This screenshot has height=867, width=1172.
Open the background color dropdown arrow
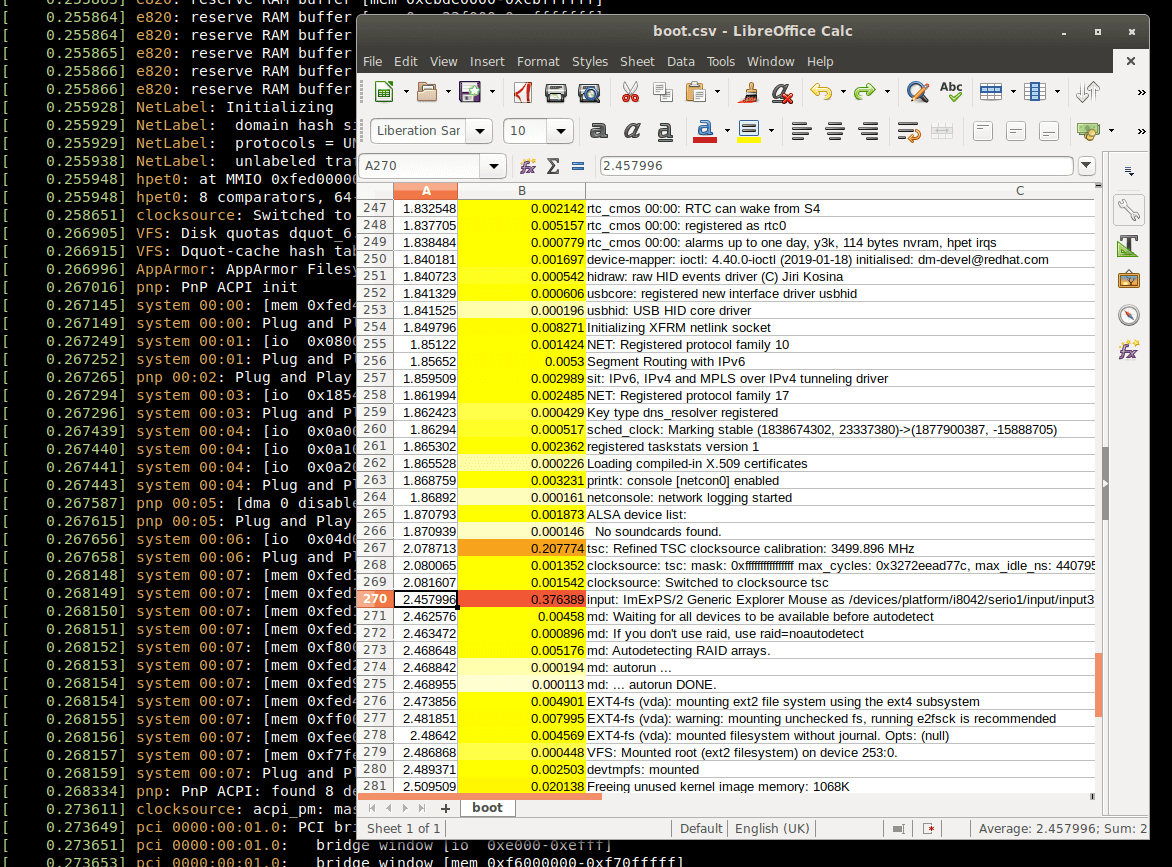coord(771,131)
